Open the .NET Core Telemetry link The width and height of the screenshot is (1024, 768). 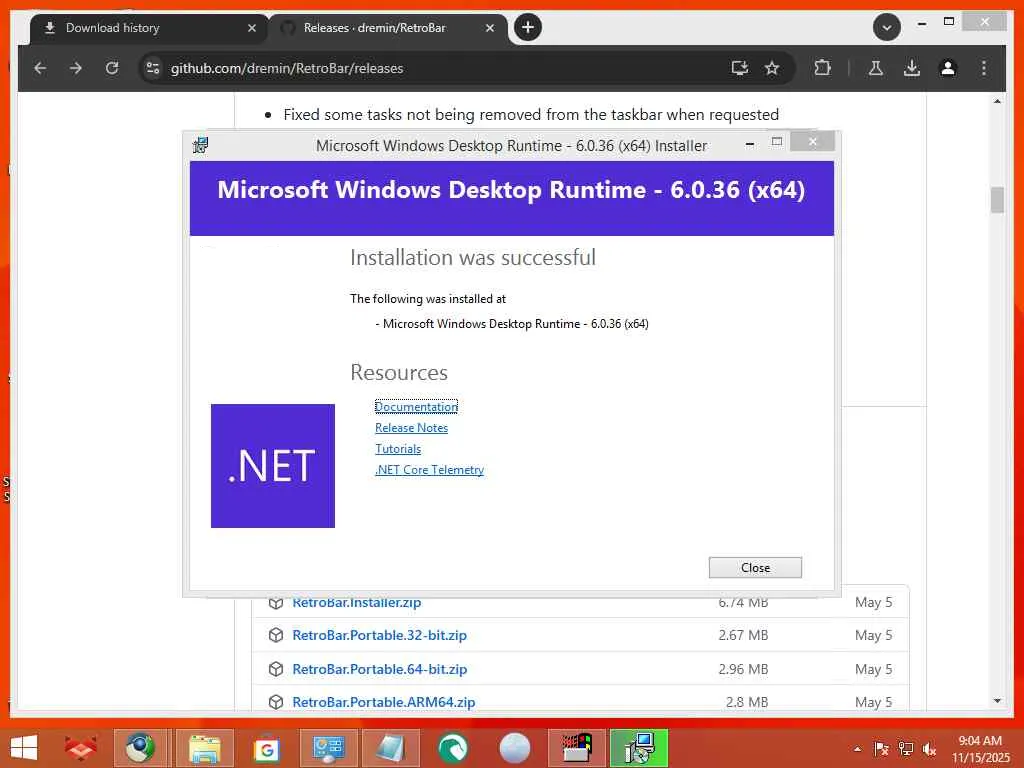point(429,470)
